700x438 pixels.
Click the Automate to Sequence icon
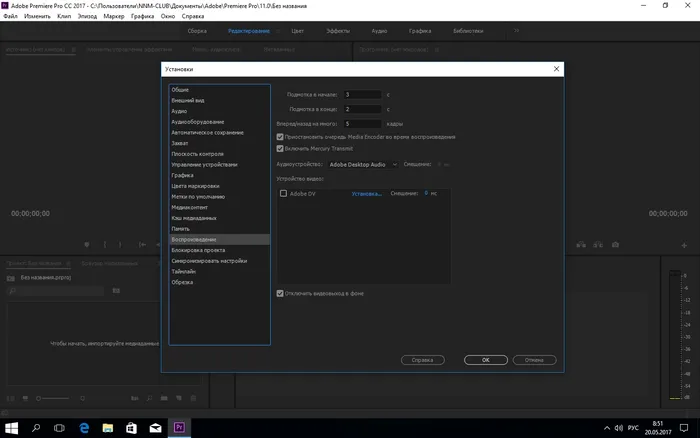pyautogui.click(x=134, y=398)
